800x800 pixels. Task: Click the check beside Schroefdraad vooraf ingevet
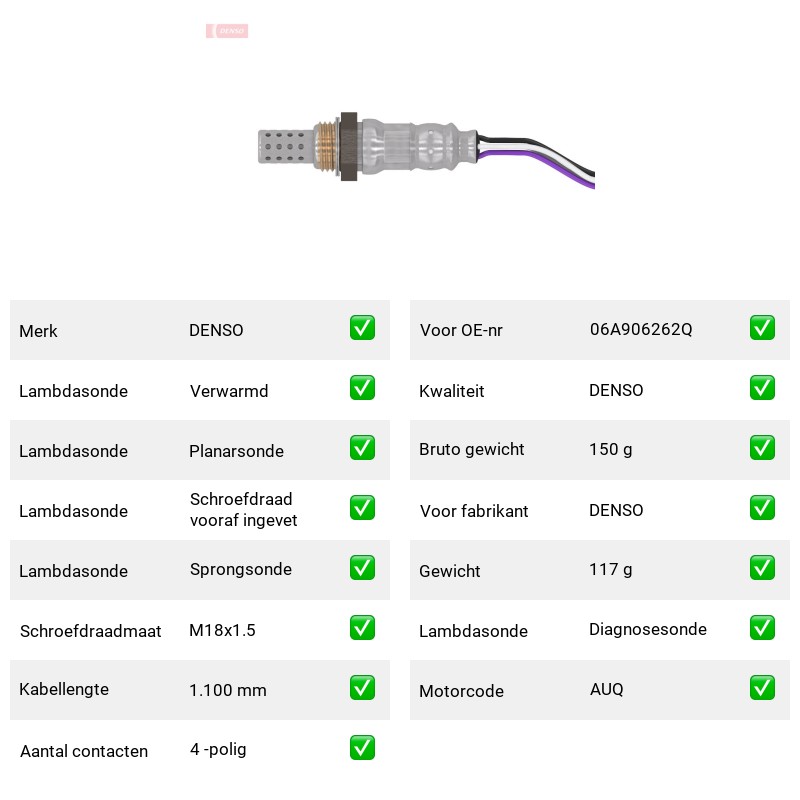click(362, 508)
